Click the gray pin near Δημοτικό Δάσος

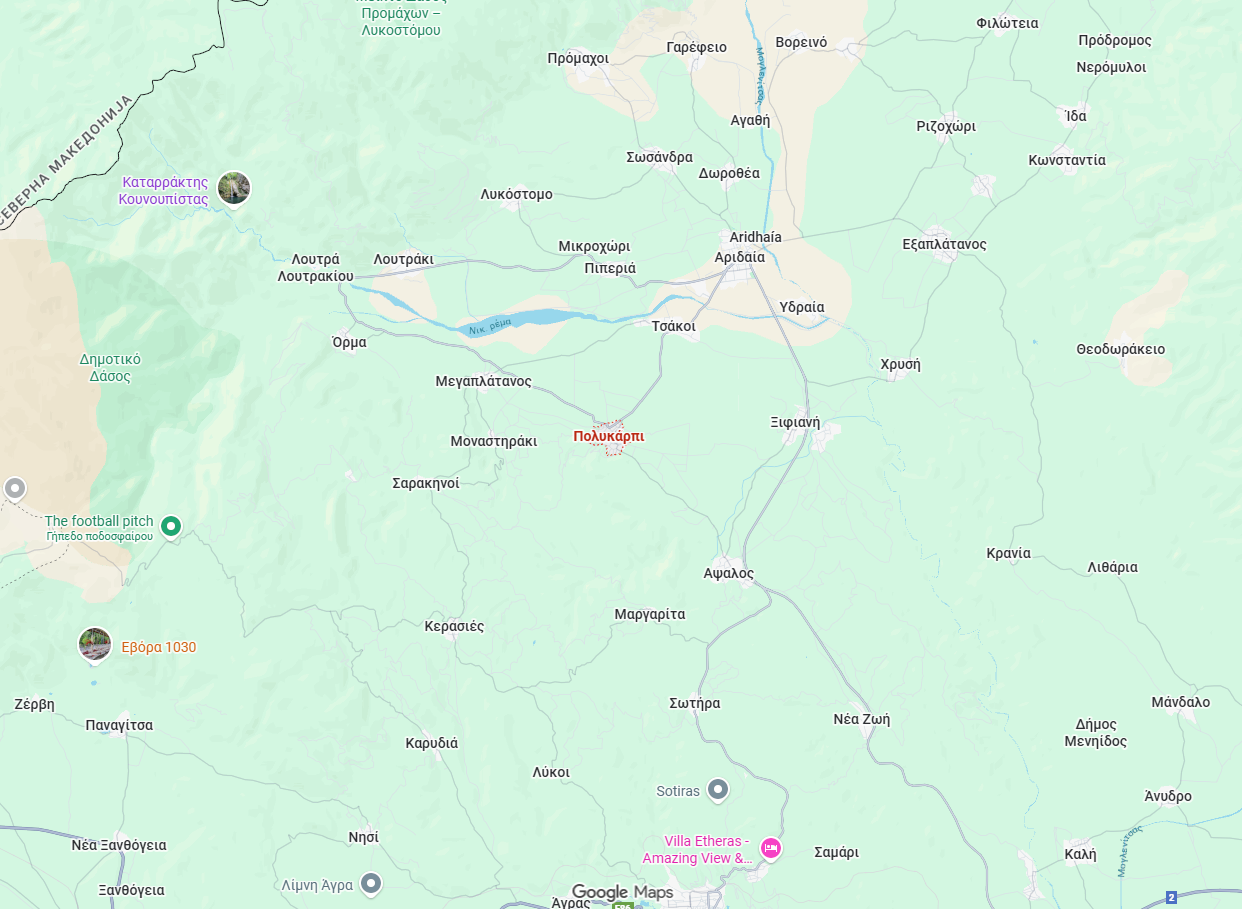[14, 489]
